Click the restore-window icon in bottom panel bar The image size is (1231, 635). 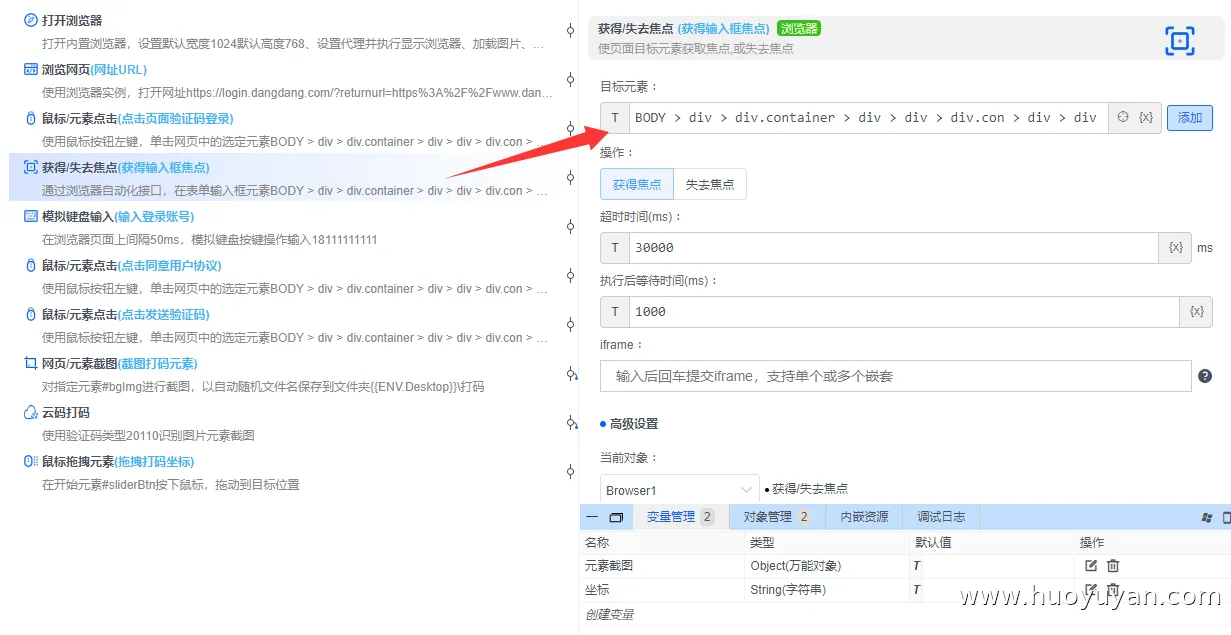616,517
